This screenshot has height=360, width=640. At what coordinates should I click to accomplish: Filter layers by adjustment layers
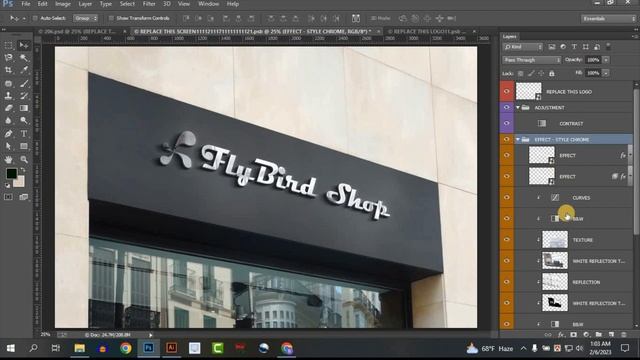click(x=563, y=47)
